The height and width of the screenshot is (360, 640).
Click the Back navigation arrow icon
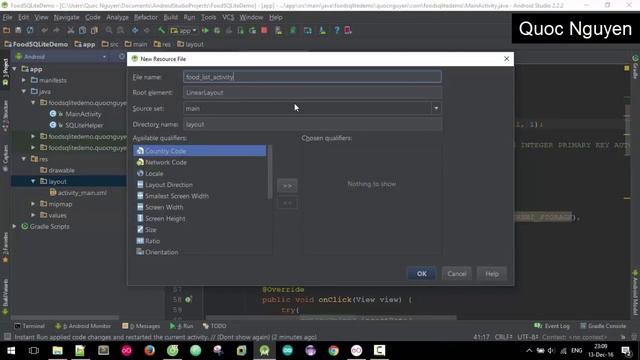[135, 30]
